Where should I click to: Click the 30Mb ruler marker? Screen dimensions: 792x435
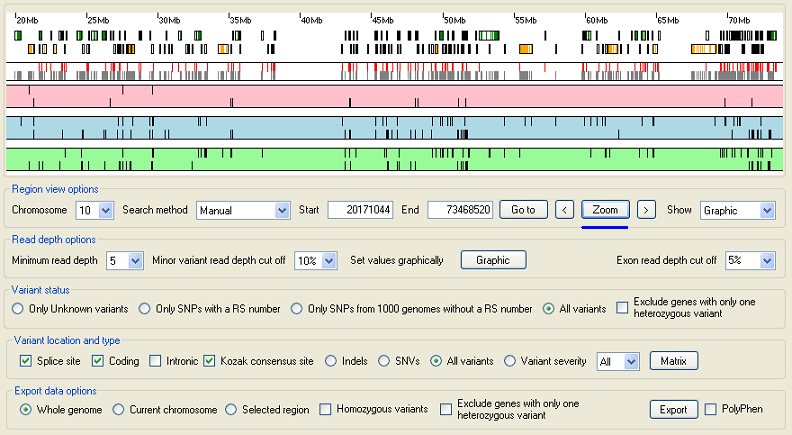tap(169, 20)
